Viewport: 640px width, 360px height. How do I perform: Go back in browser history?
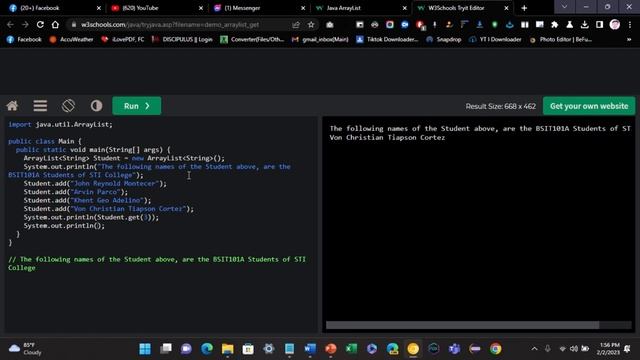coord(10,24)
